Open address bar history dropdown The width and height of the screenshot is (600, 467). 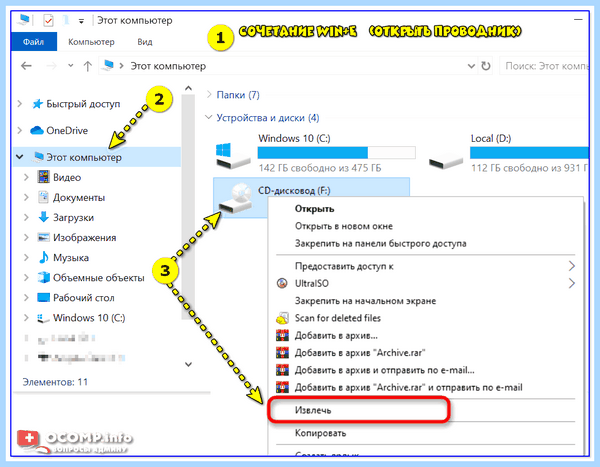(471, 66)
